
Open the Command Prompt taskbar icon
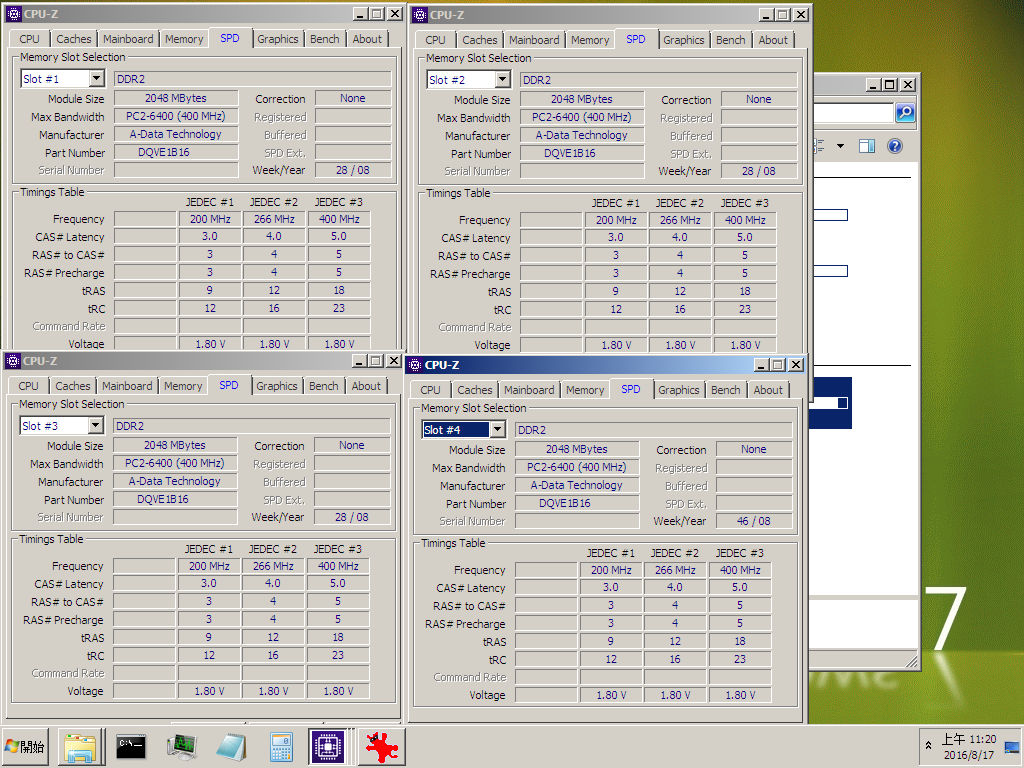click(131, 747)
